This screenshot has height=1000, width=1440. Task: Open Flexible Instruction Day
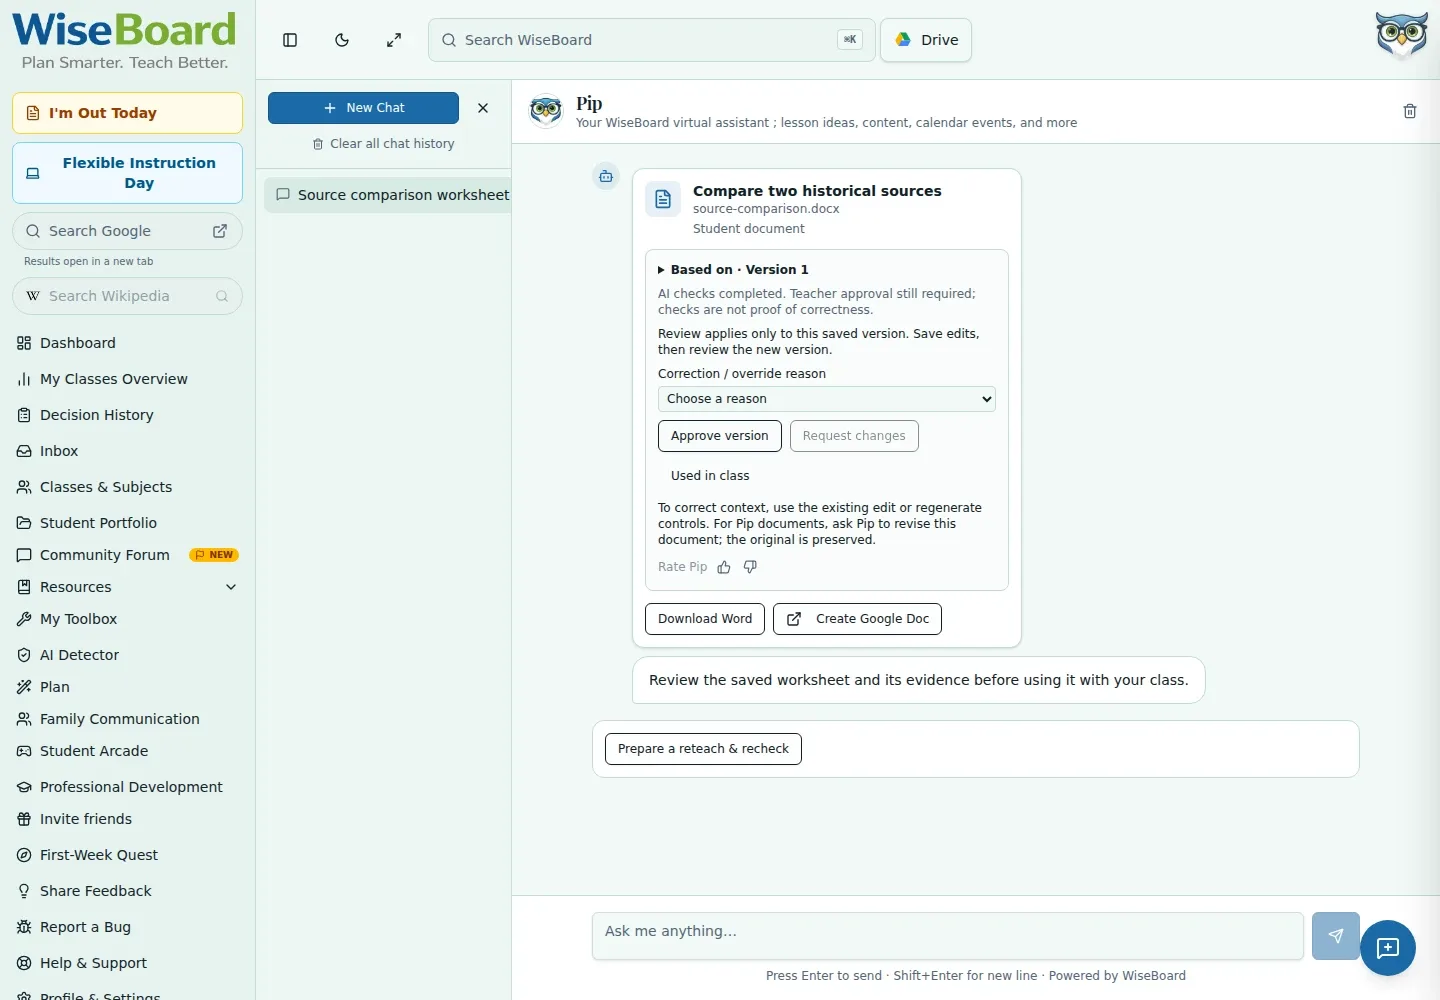pos(127,173)
